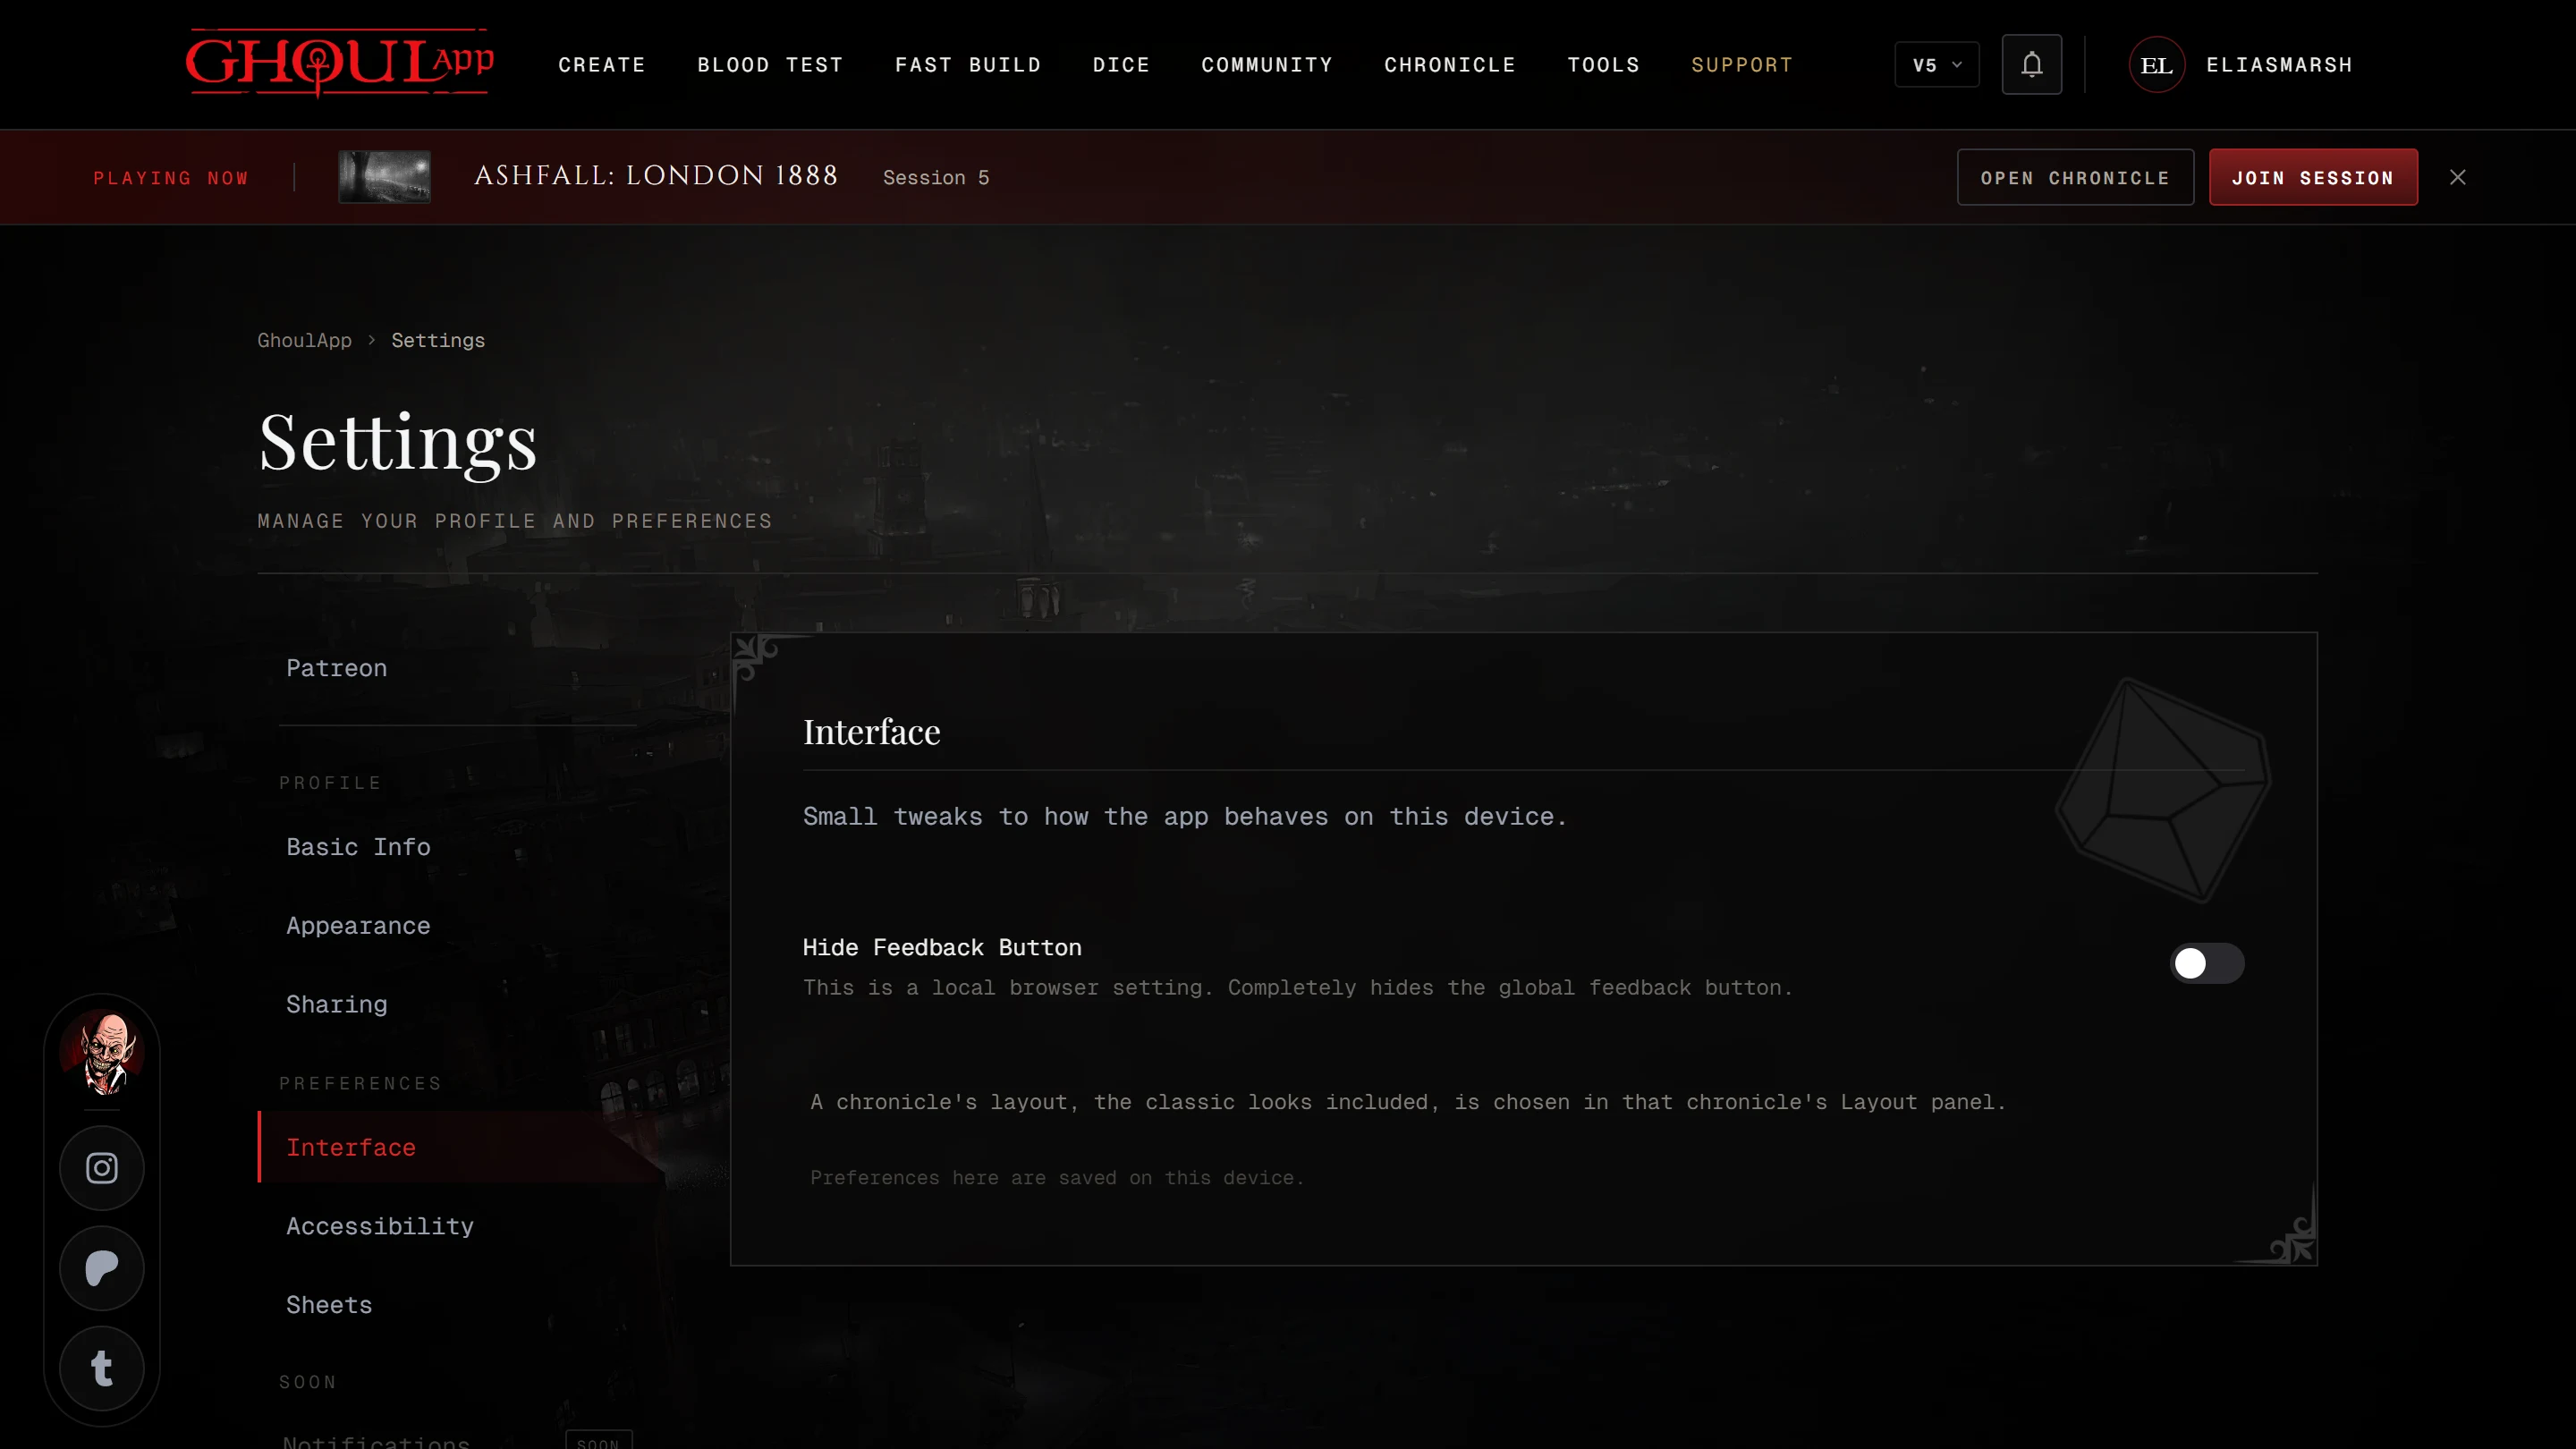2576x1449 pixels.
Task: Click Join Session button
Action: coord(2313,177)
